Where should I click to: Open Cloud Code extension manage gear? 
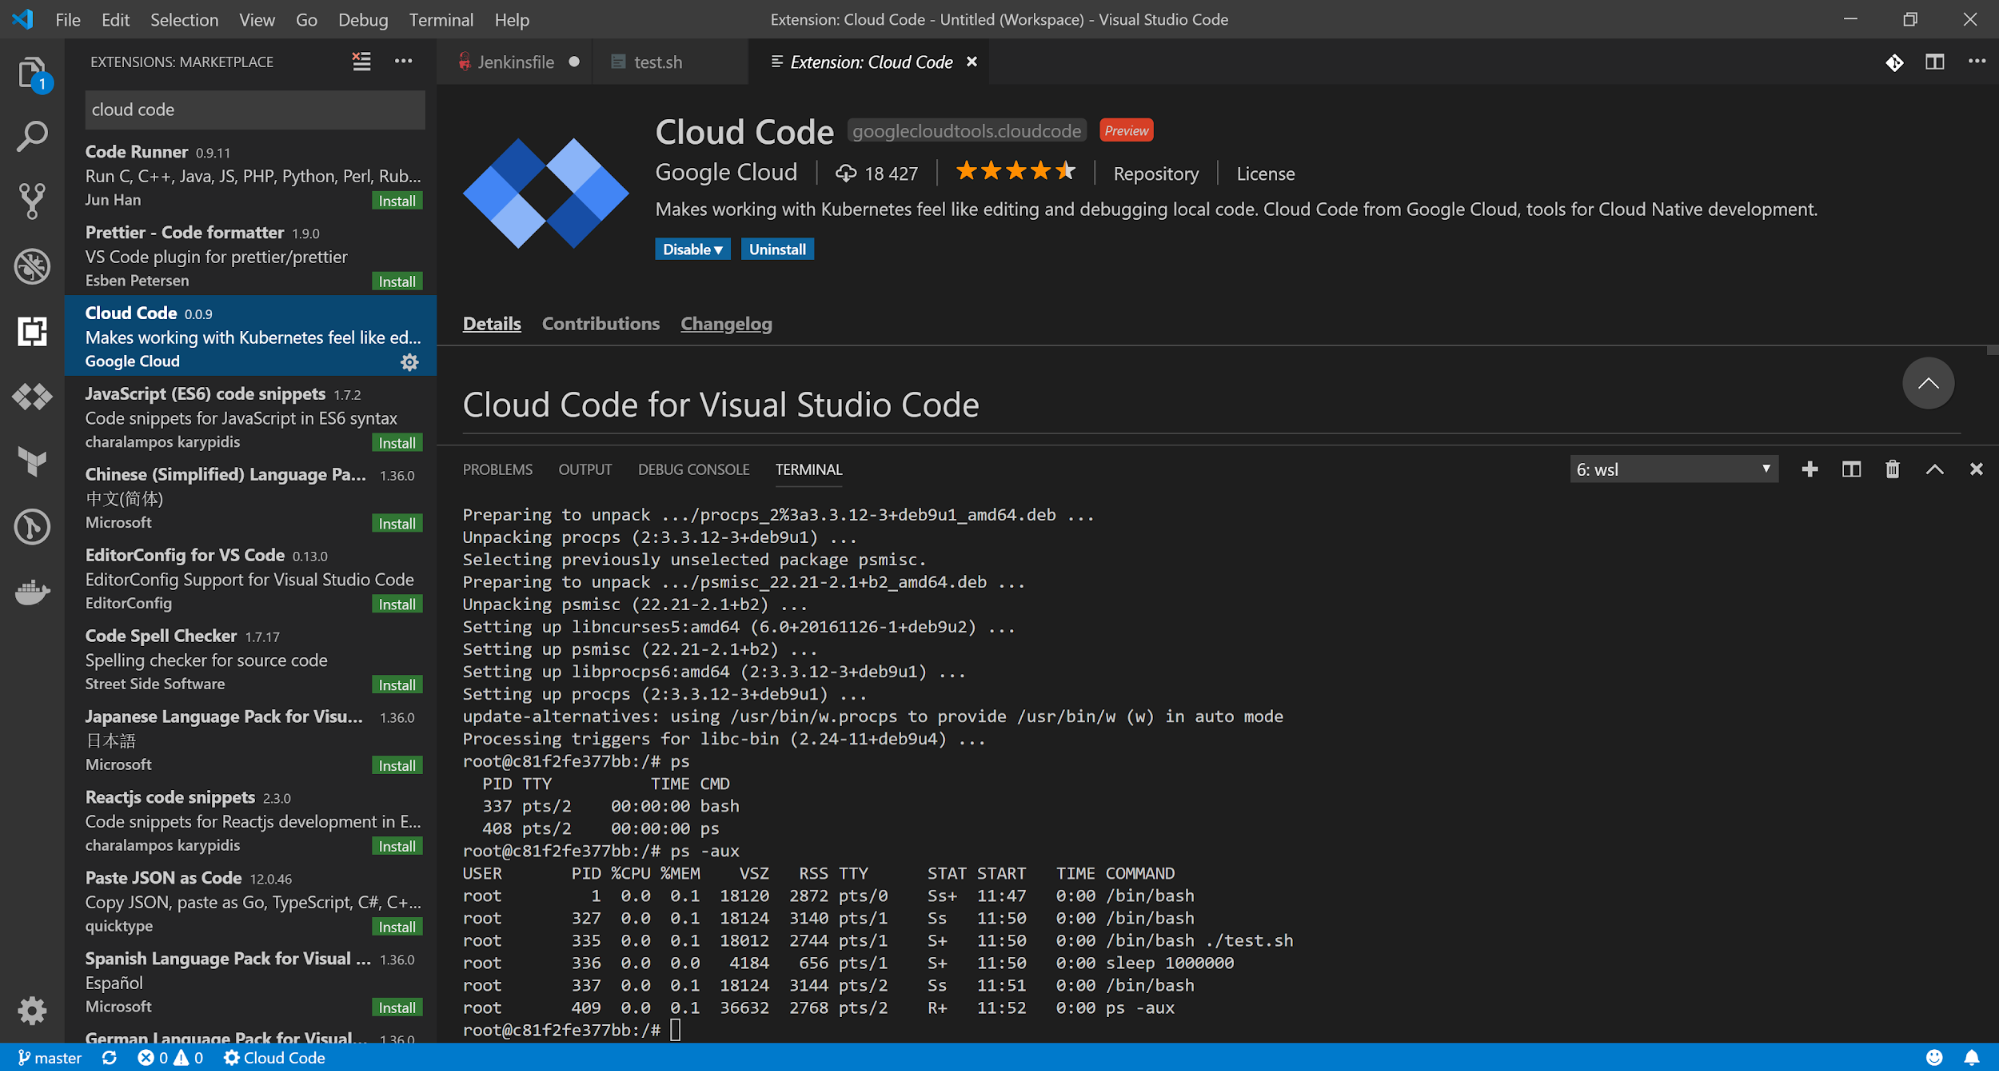(410, 362)
